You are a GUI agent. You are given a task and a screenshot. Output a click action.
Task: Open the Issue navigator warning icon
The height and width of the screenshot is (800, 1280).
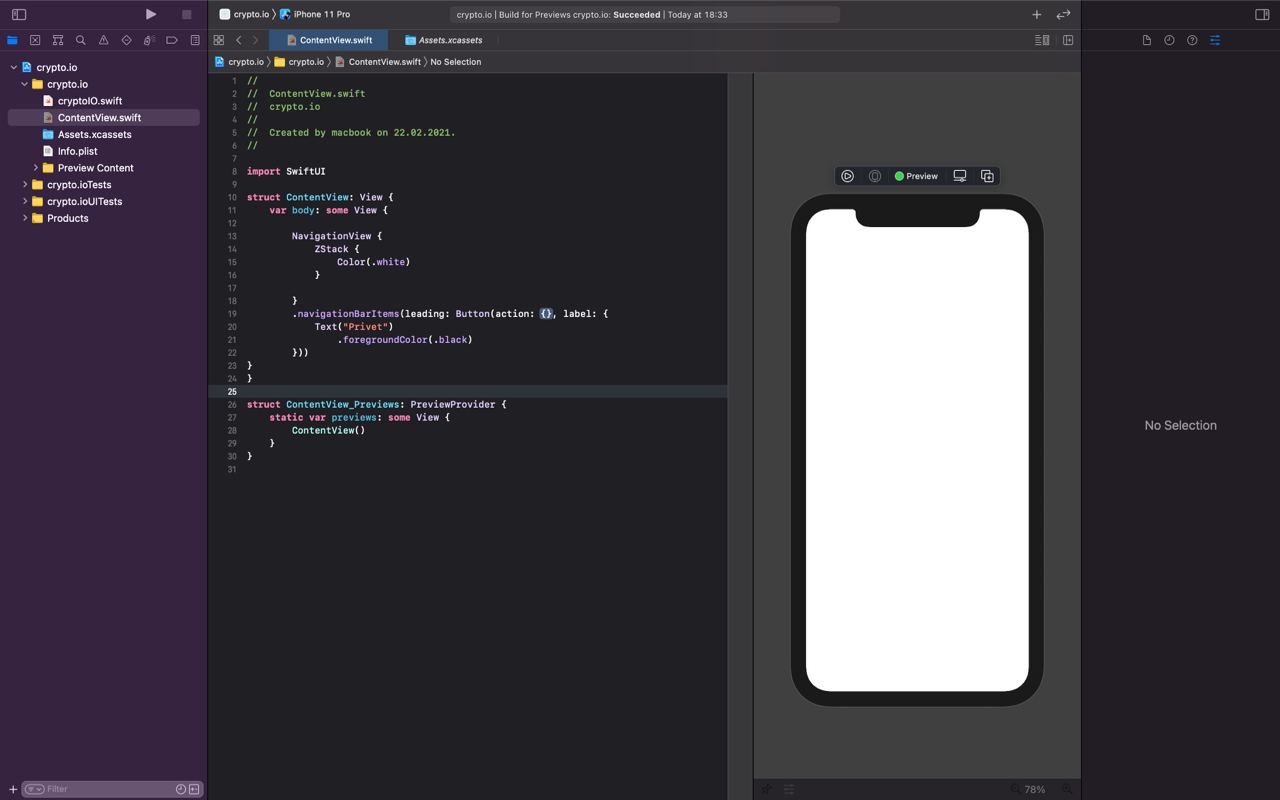click(x=103, y=40)
